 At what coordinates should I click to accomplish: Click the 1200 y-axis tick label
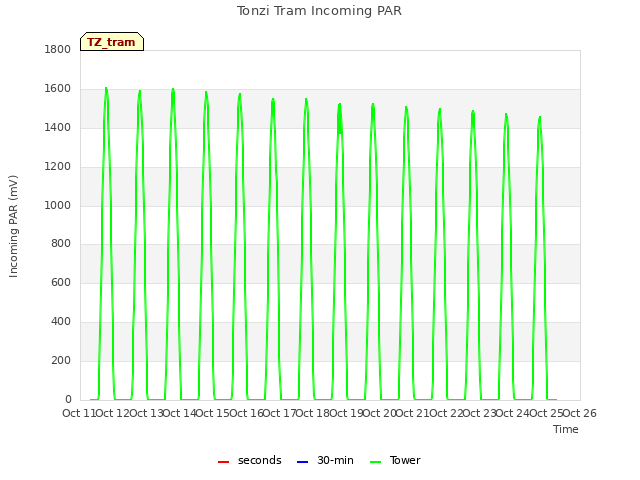58,167
